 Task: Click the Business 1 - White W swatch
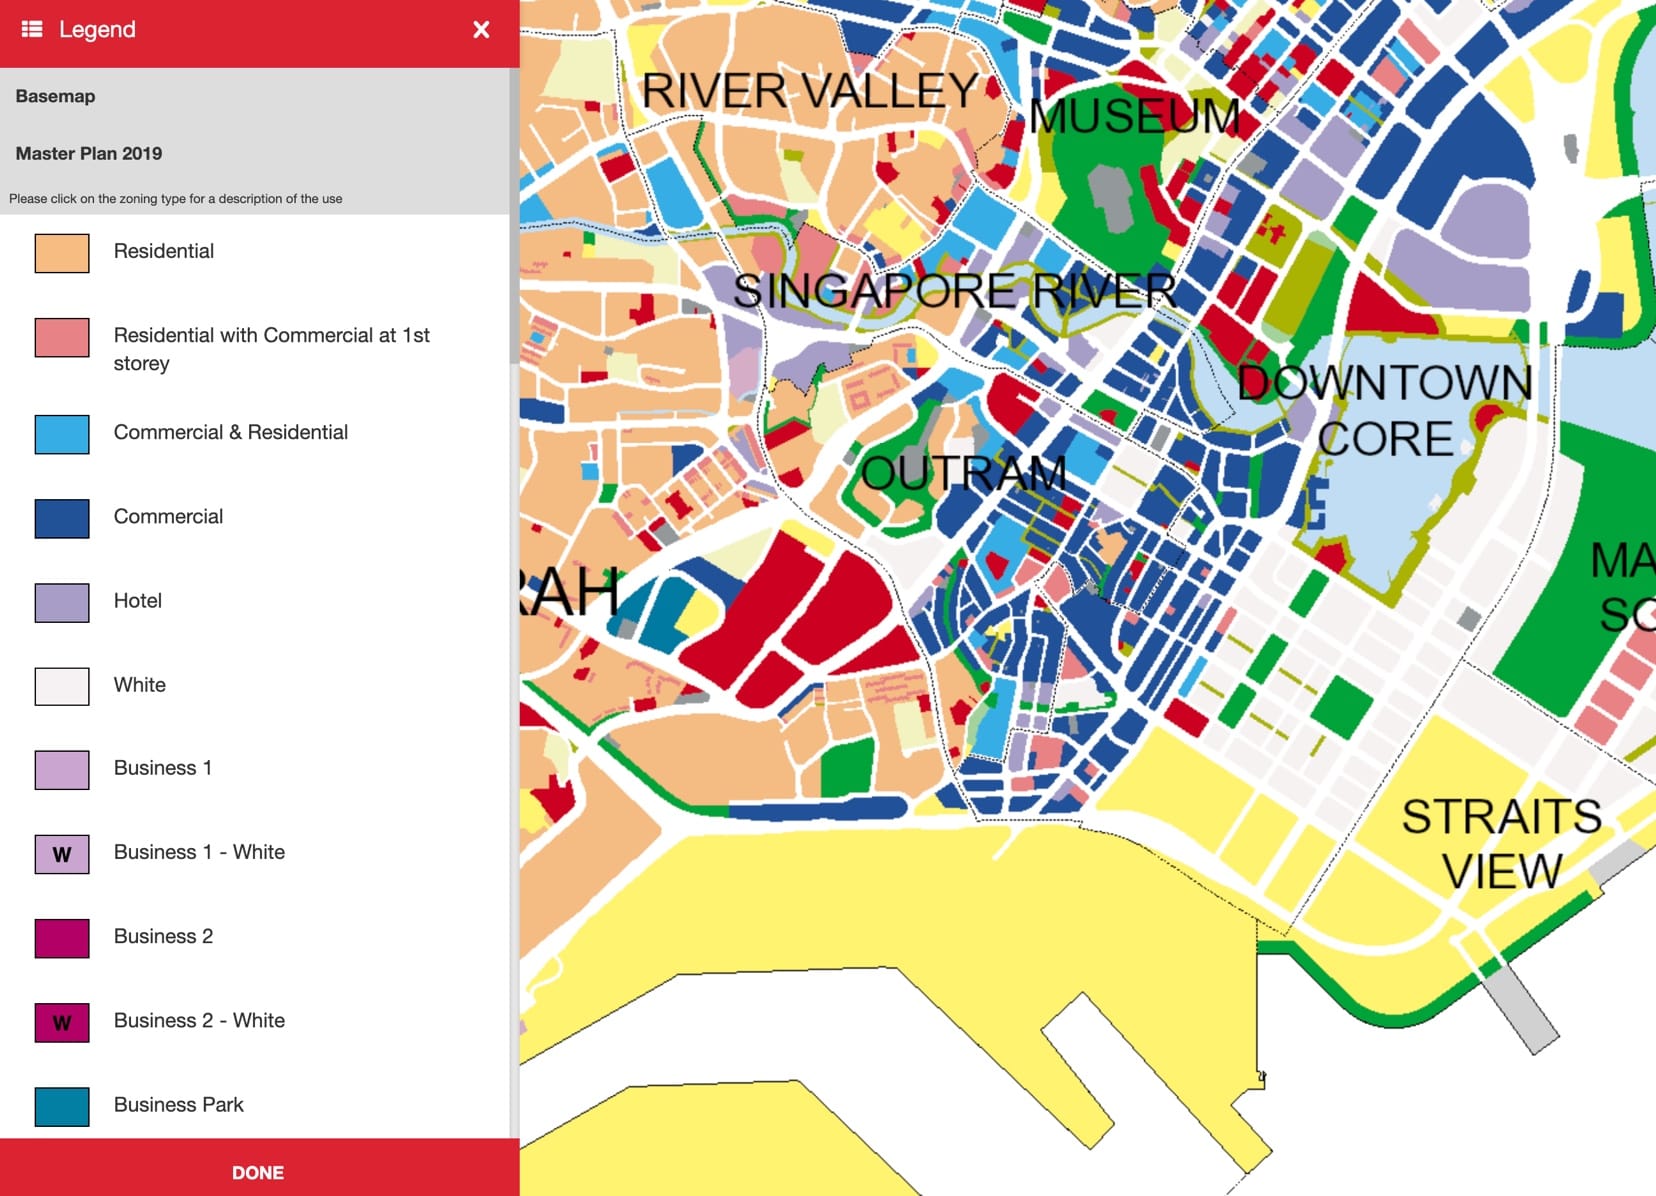click(x=62, y=854)
